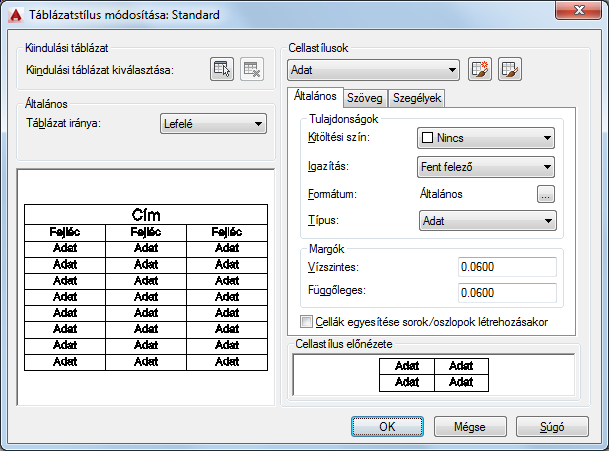The width and height of the screenshot is (609, 451).
Task: Open help with the Súgó button
Action: point(552,427)
